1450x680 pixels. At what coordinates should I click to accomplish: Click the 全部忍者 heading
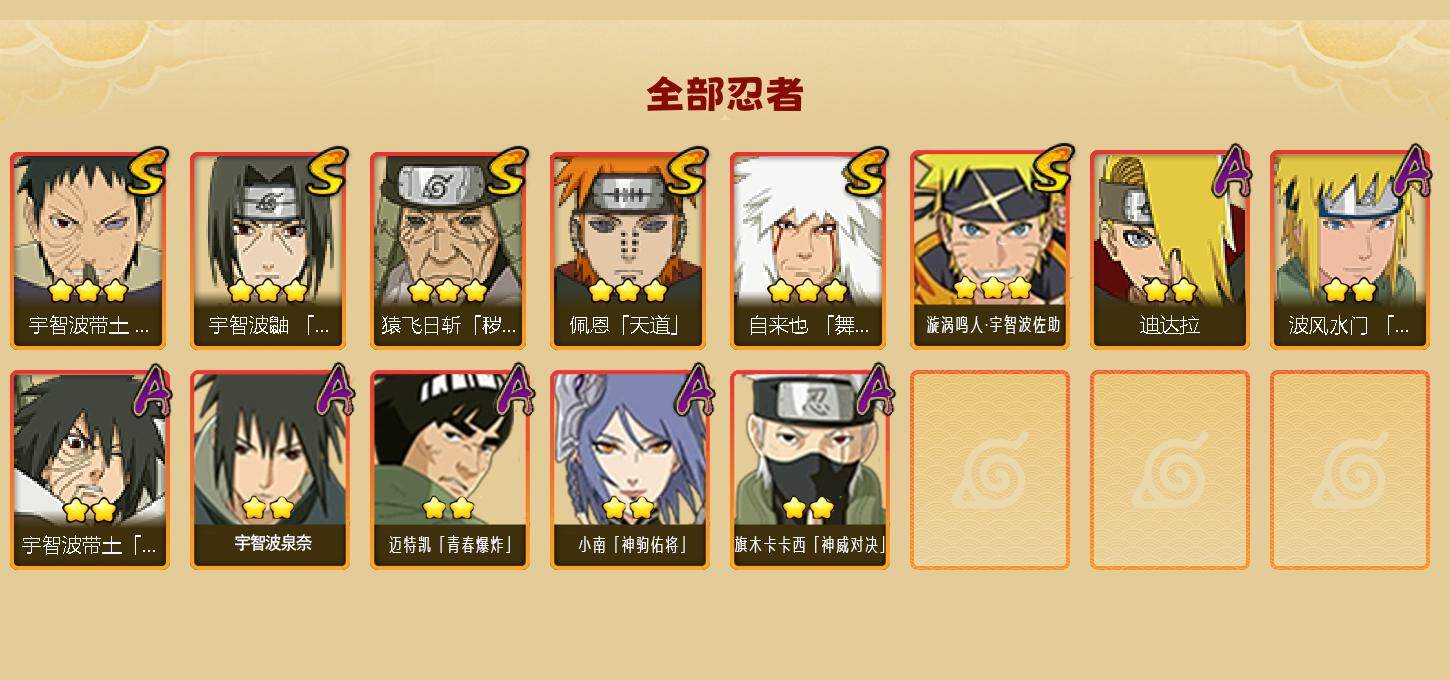725,95
